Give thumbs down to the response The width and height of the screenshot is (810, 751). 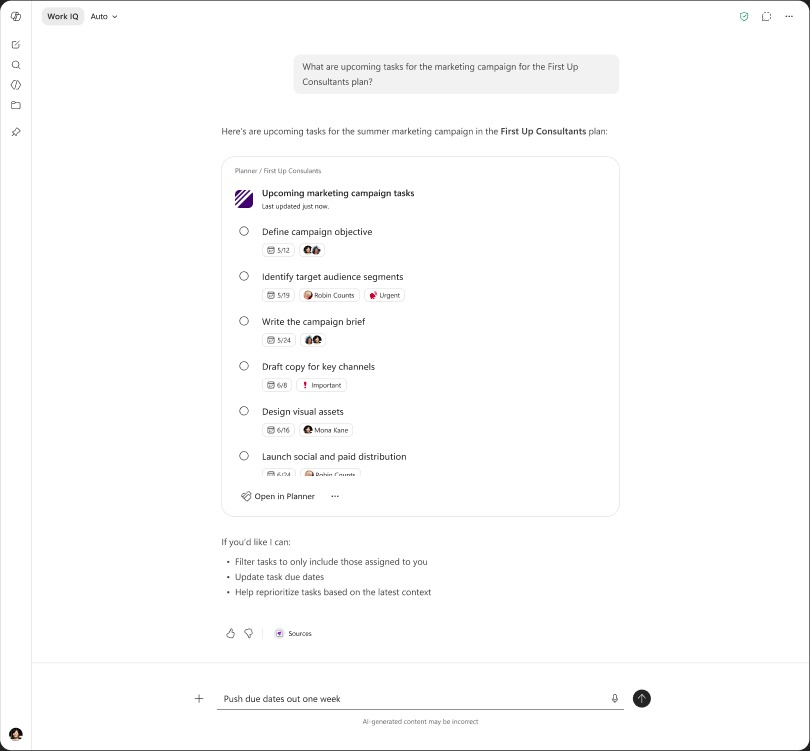[248, 633]
